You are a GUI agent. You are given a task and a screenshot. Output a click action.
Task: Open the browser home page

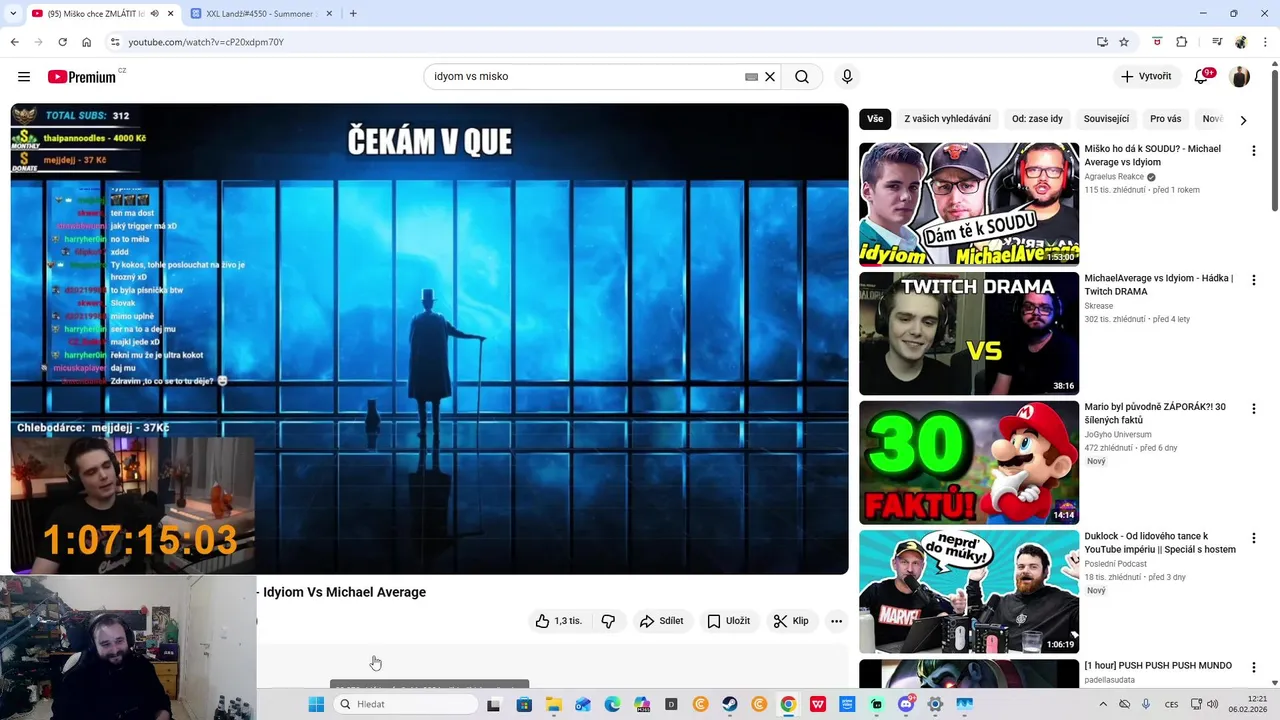pyautogui.click(x=86, y=42)
